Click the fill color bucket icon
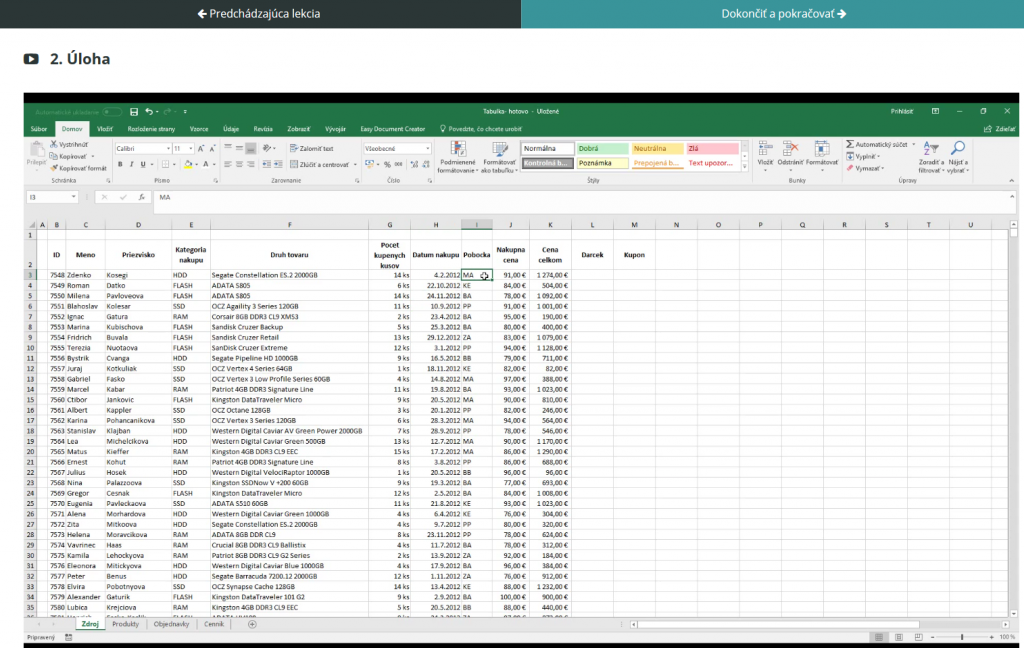1024x648 pixels. (x=188, y=165)
